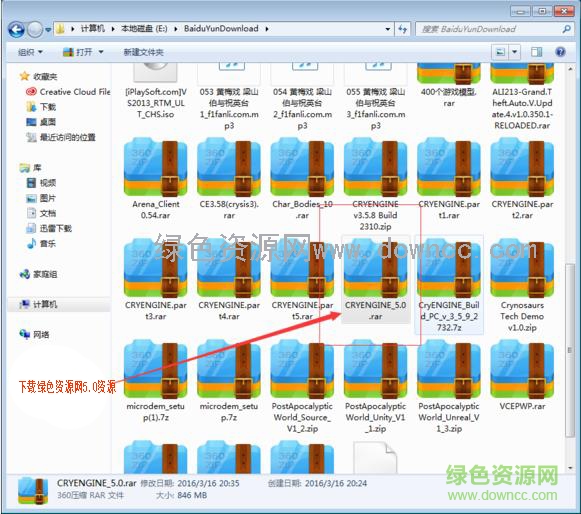The width and height of the screenshot is (581, 514).
Task: Open the help question mark icon
Action: coord(561,52)
